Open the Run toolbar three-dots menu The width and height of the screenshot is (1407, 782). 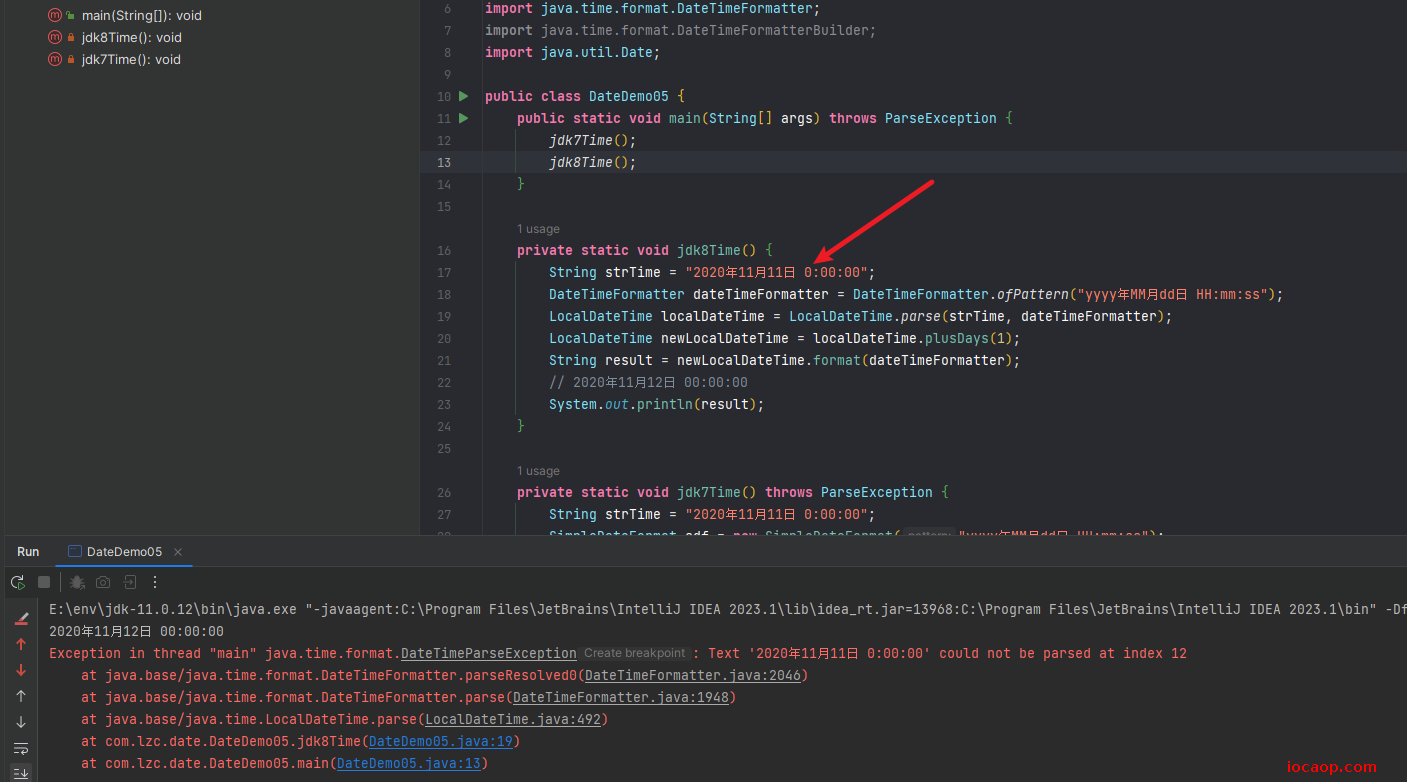pos(155,582)
